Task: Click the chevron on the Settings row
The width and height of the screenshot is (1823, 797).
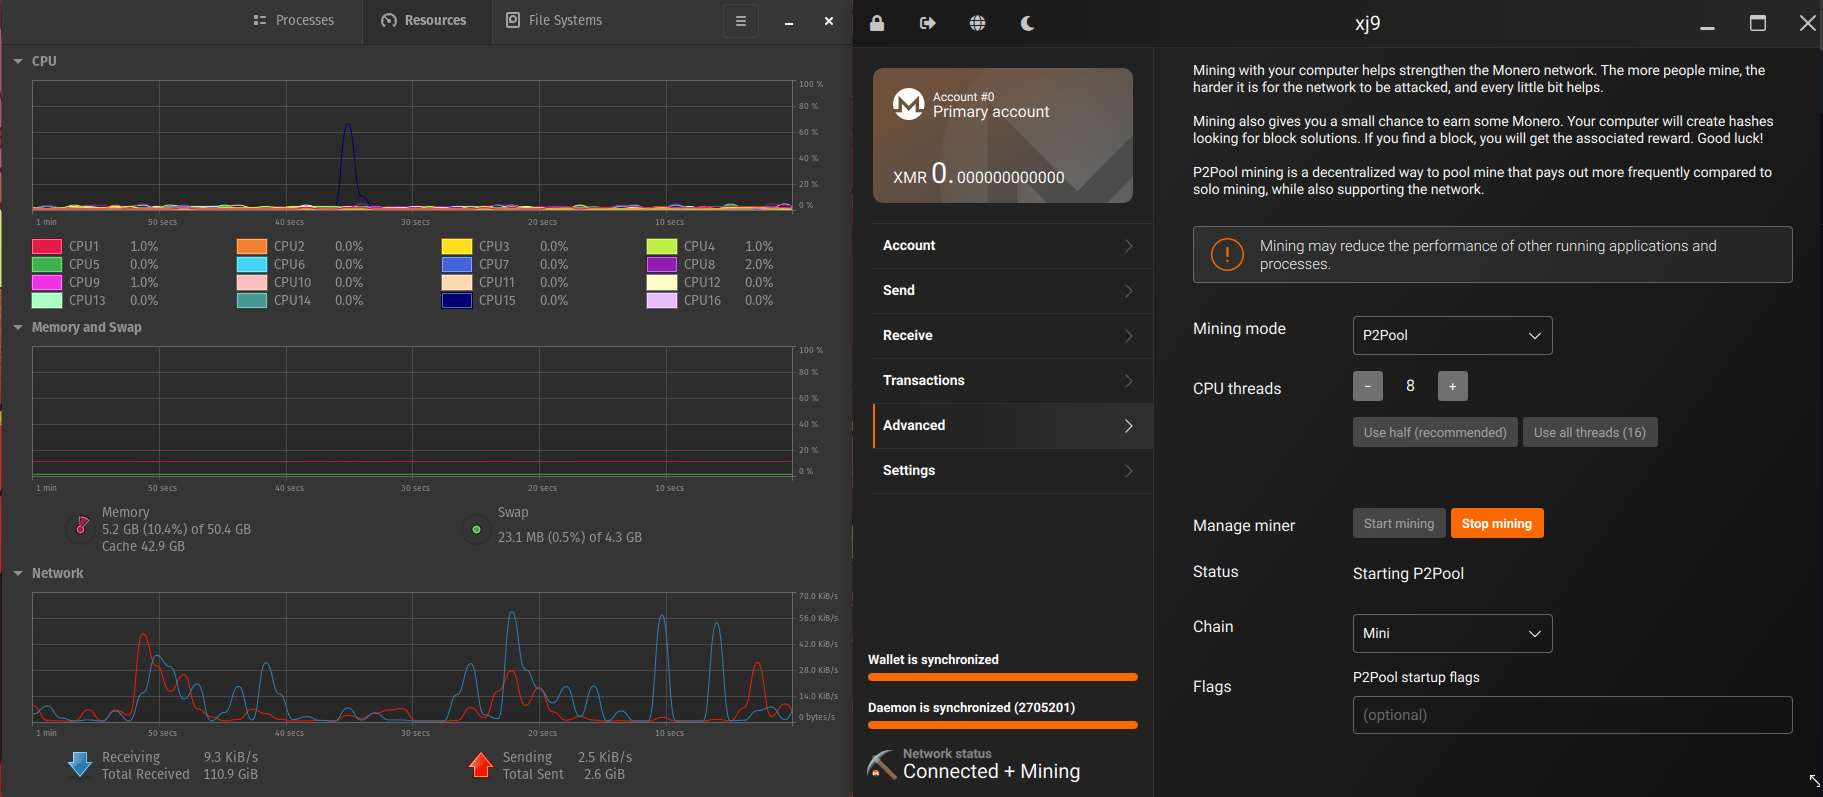Action: pos(1129,471)
